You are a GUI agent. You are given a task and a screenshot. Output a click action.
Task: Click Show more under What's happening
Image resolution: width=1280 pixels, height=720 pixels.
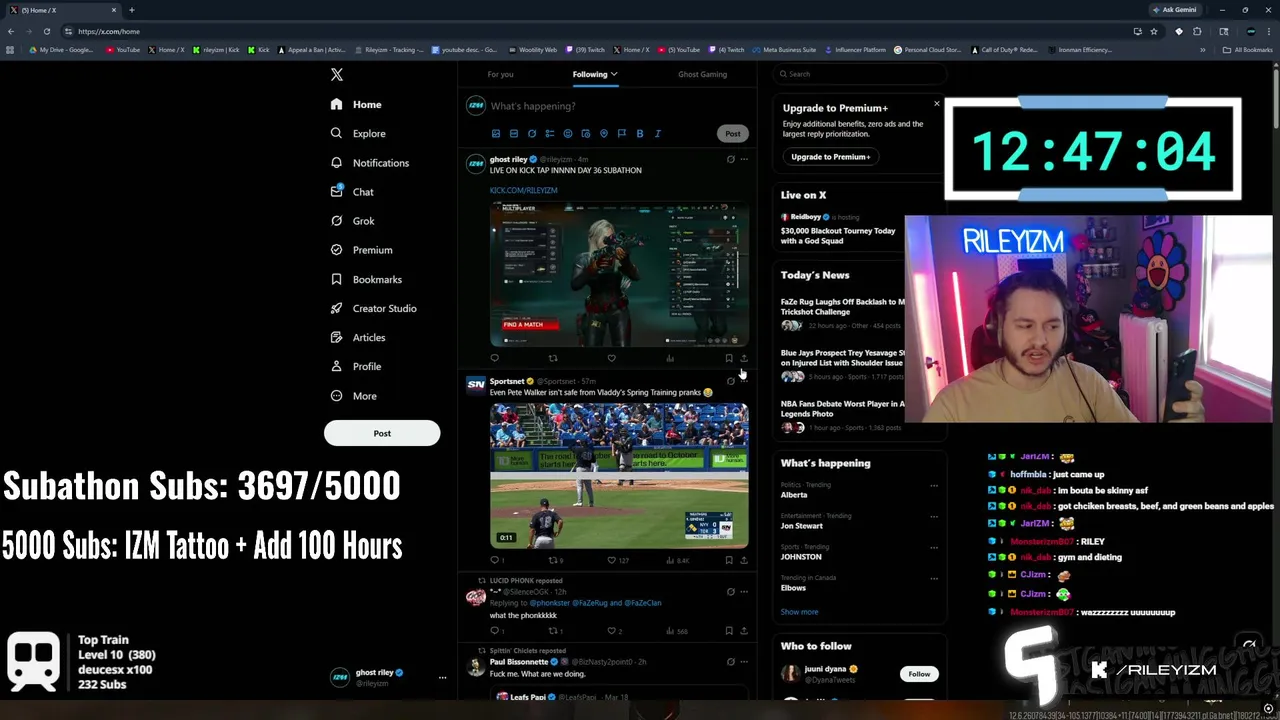tap(799, 612)
